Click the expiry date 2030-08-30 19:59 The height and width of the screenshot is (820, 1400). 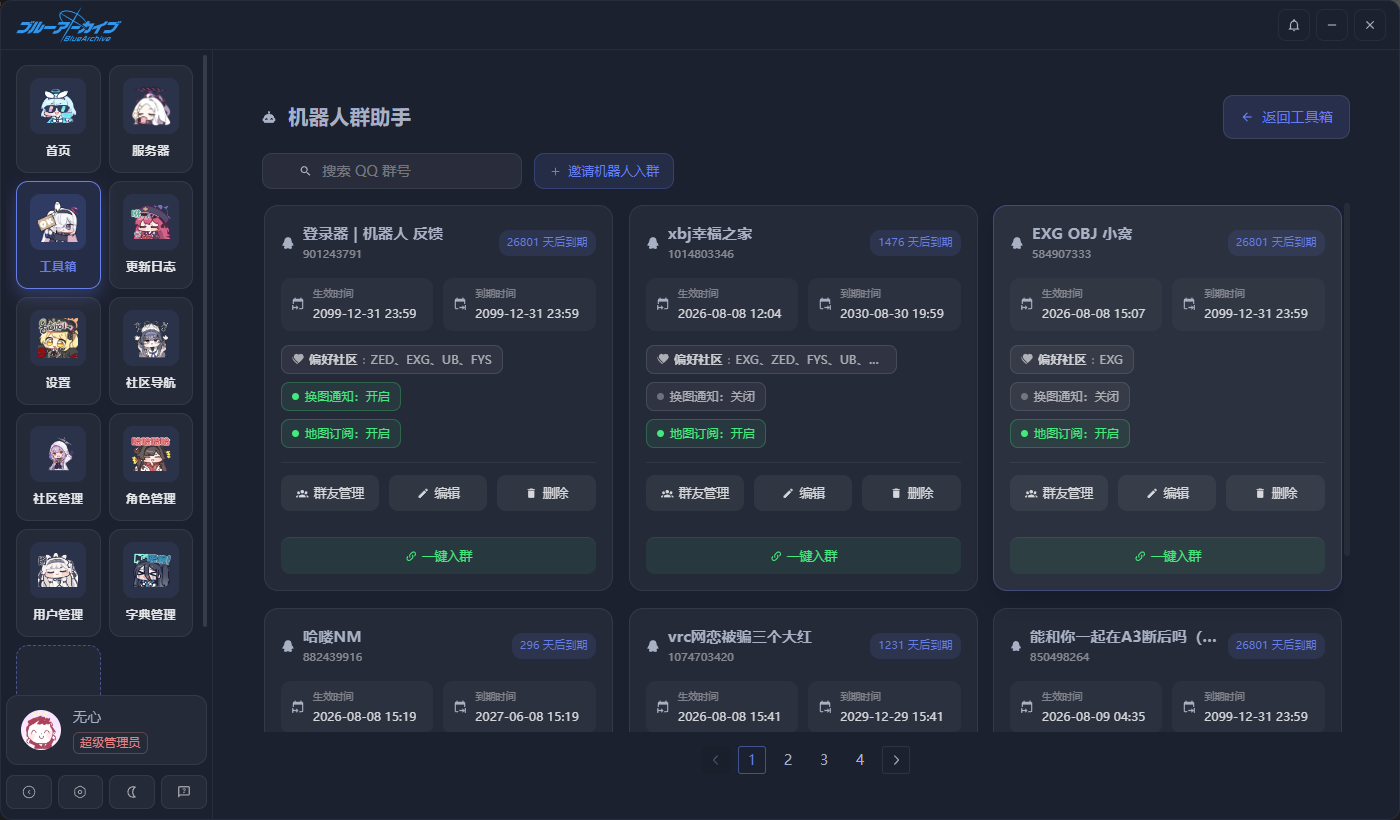pos(892,313)
